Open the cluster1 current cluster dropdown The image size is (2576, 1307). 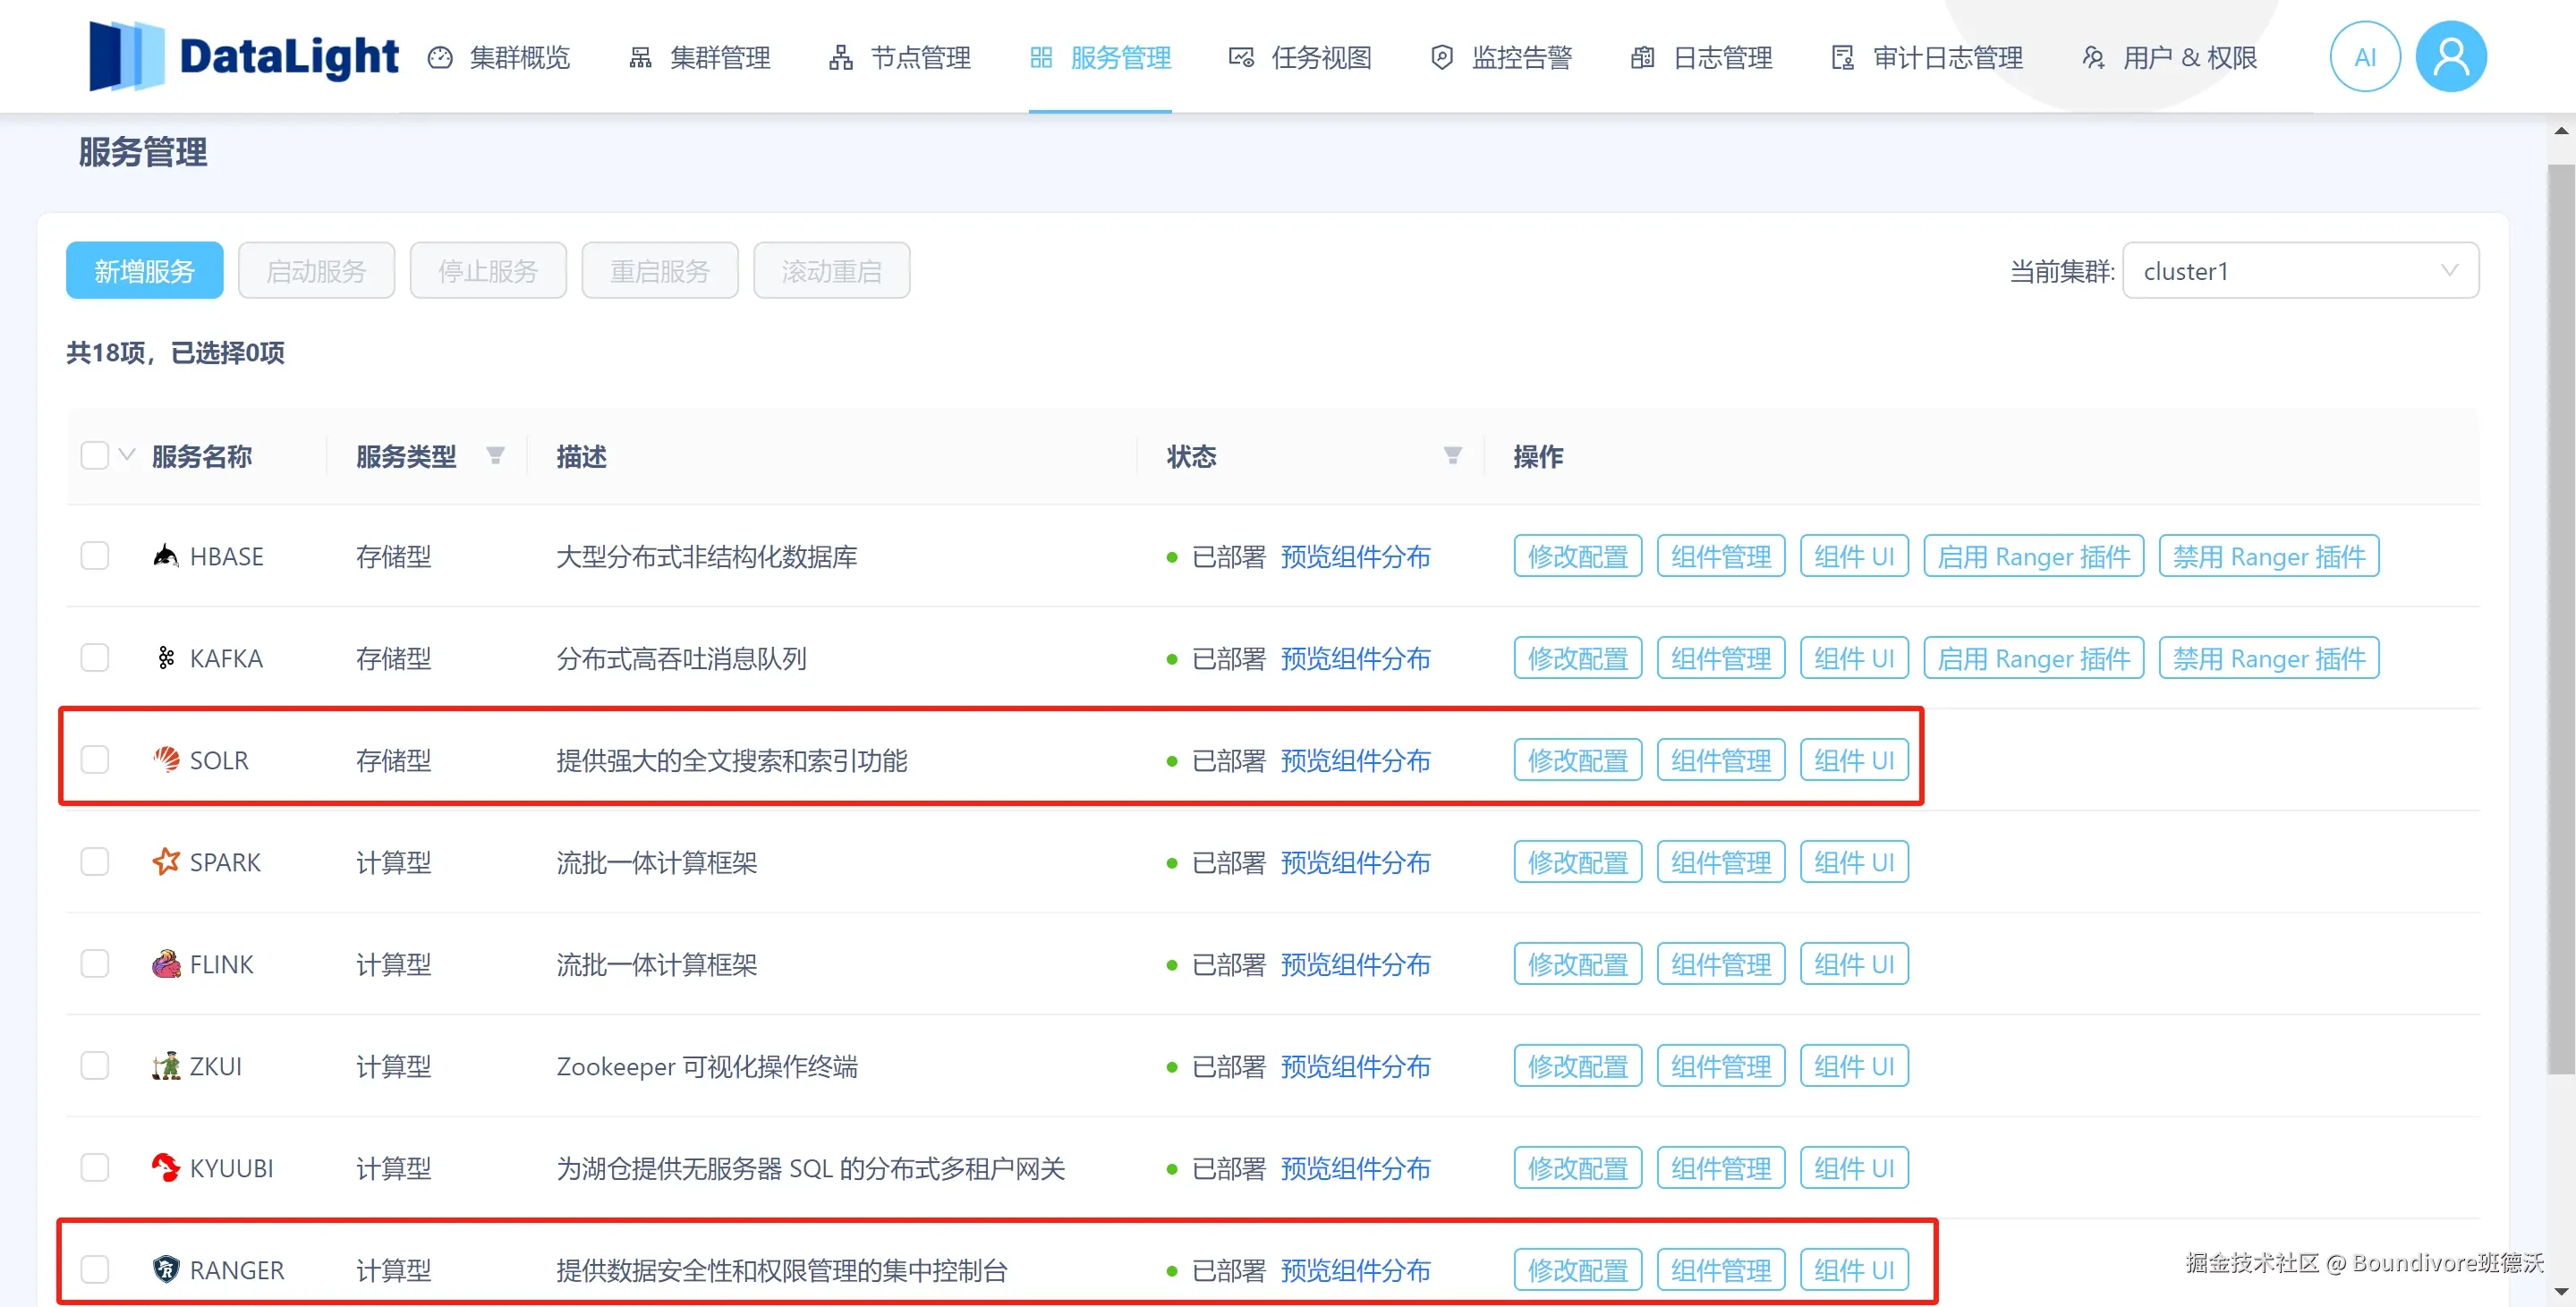[2300, 271]
